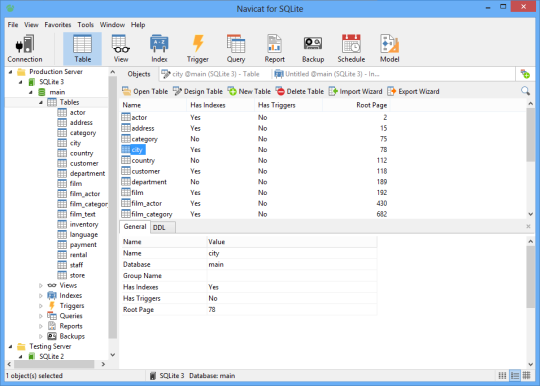This screenshot has width=540, height=386.
Task: Click the tree panel horizontal scrollbar
Action: 54,364
